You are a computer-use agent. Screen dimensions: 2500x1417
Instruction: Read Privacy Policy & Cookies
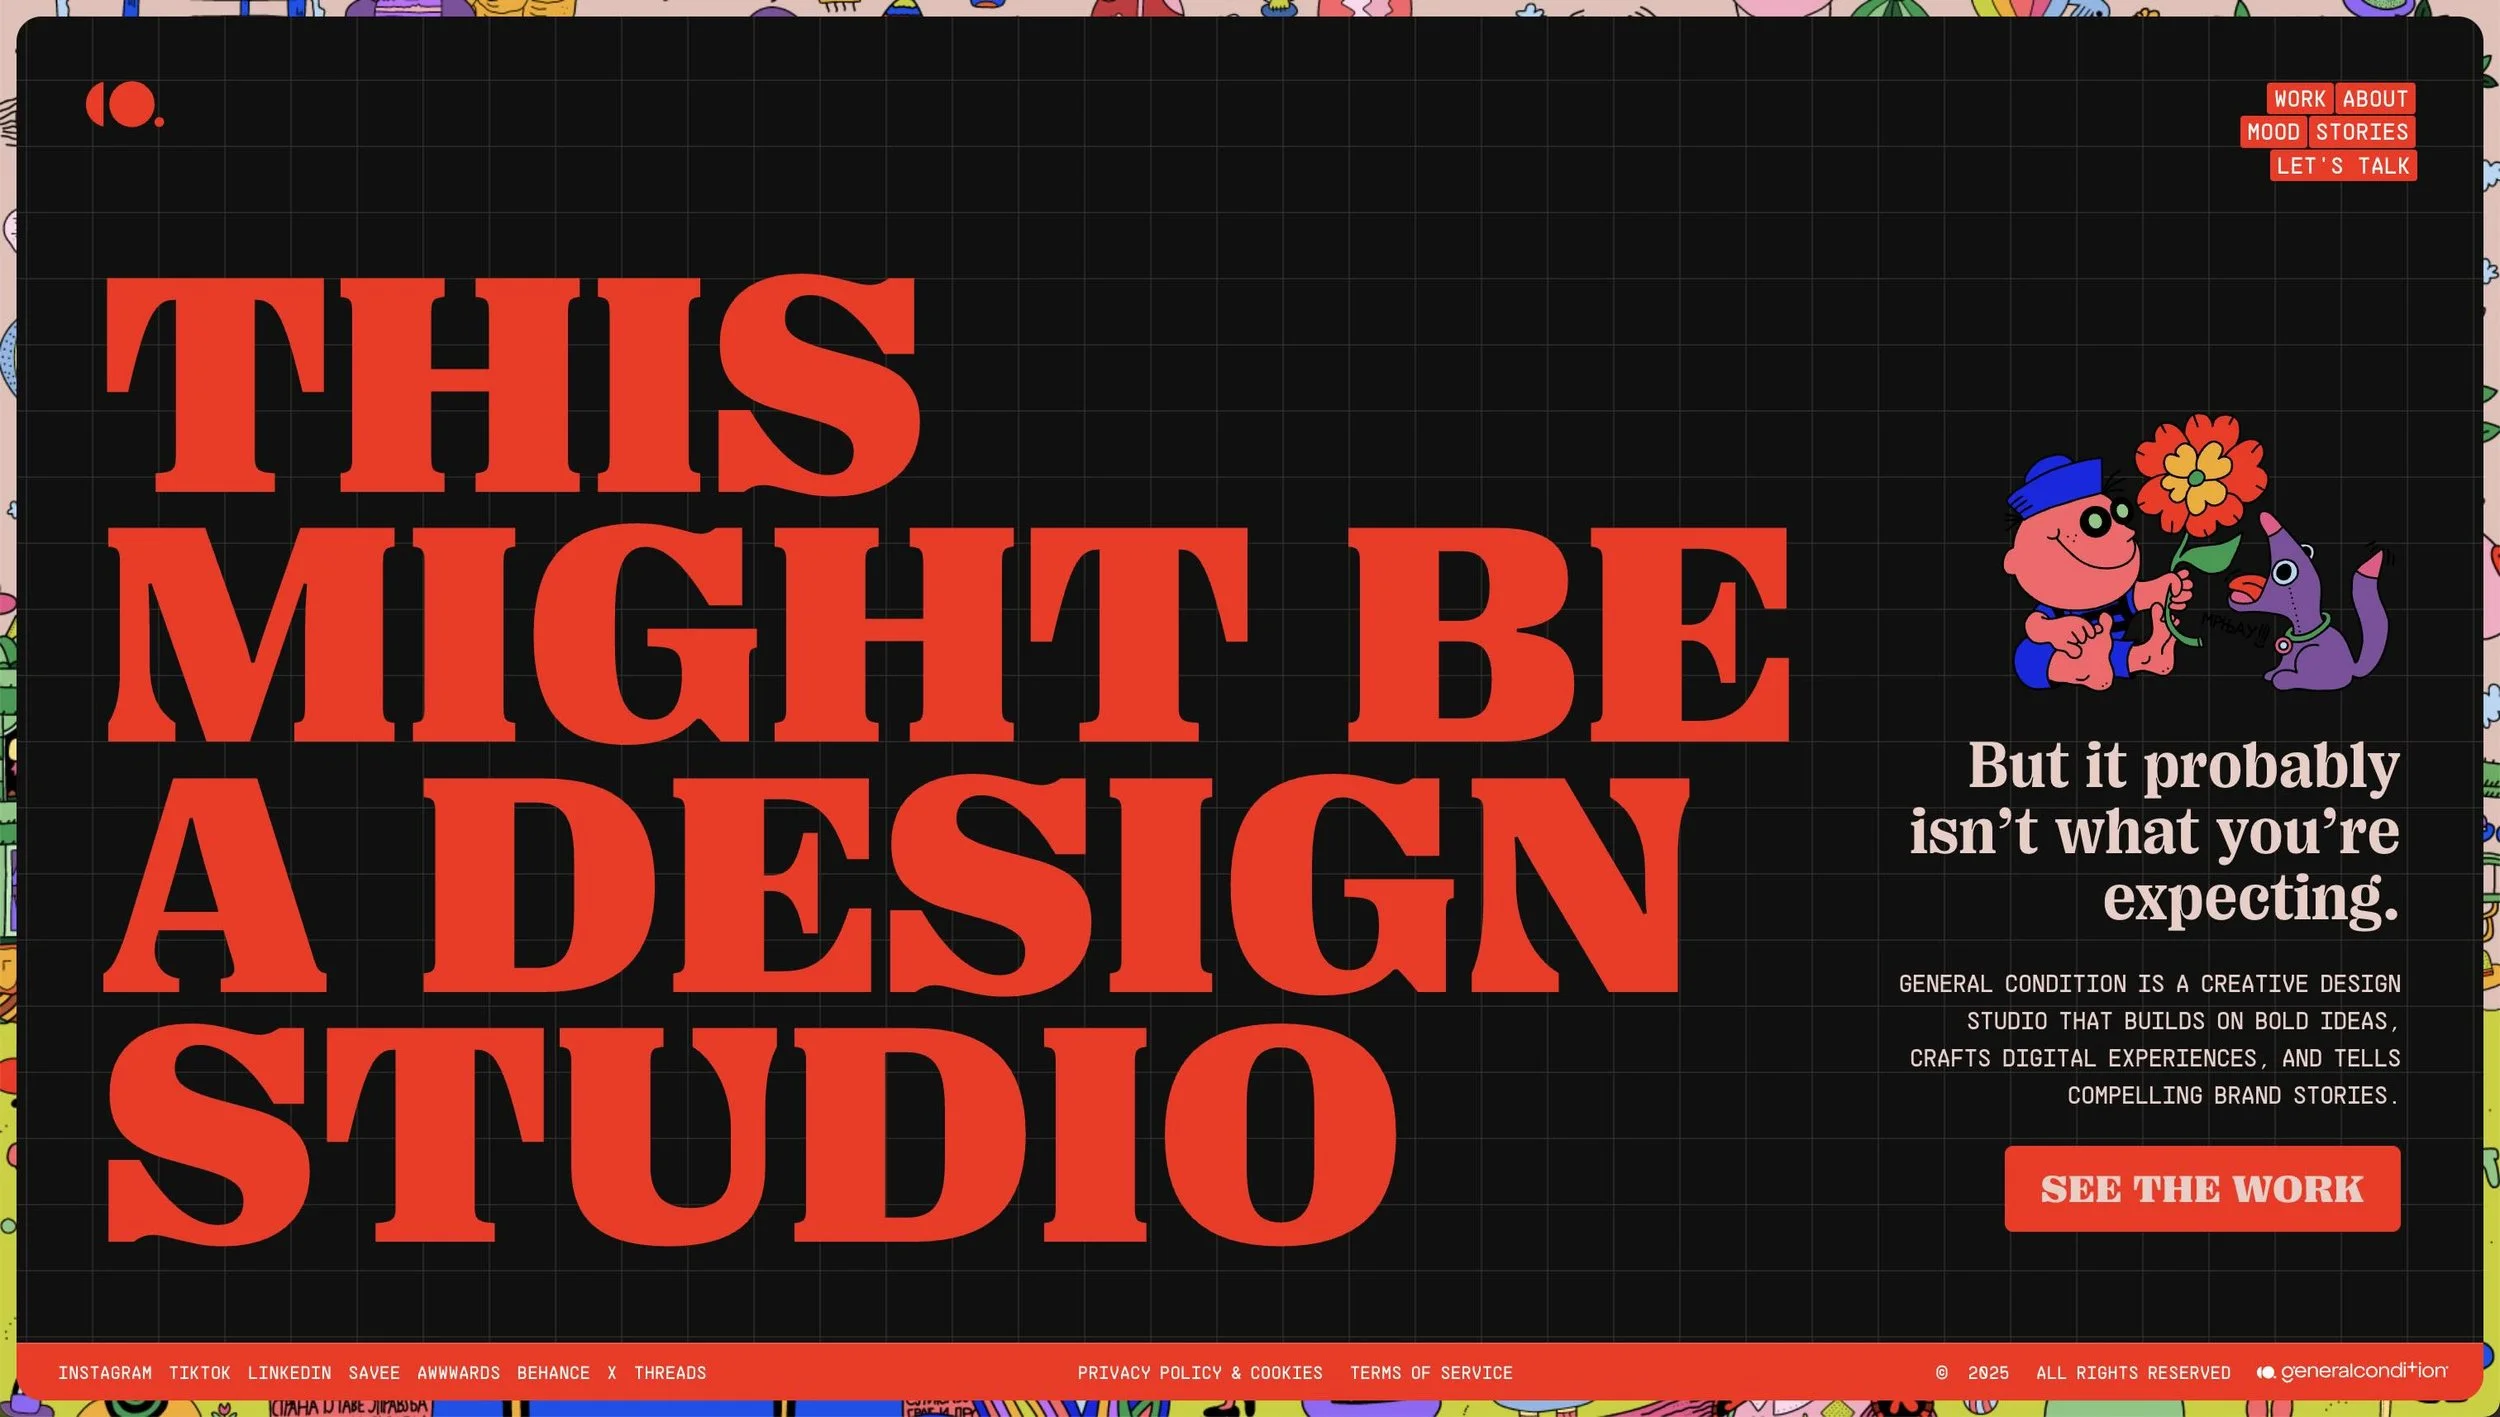click(1199, 1373)
